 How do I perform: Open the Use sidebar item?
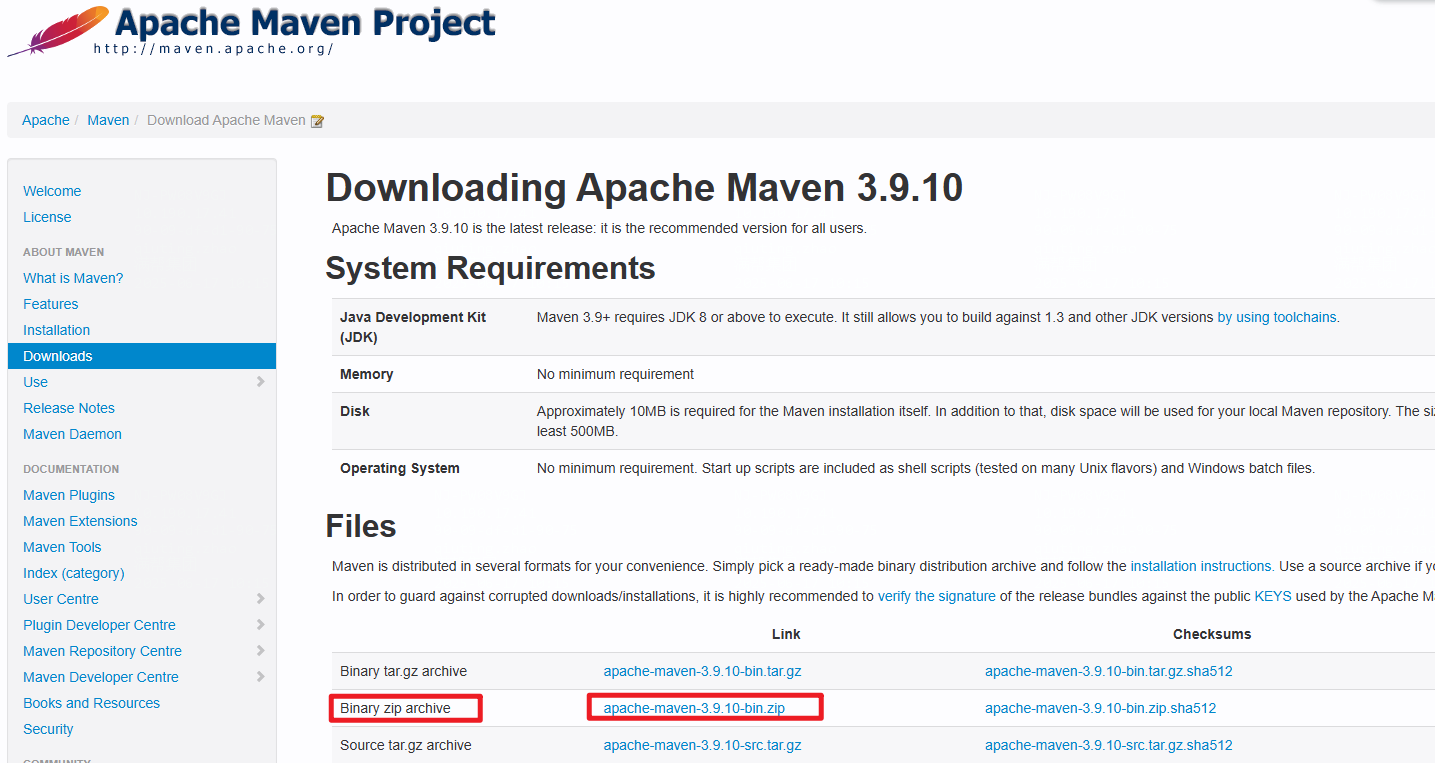click(35, 382)
